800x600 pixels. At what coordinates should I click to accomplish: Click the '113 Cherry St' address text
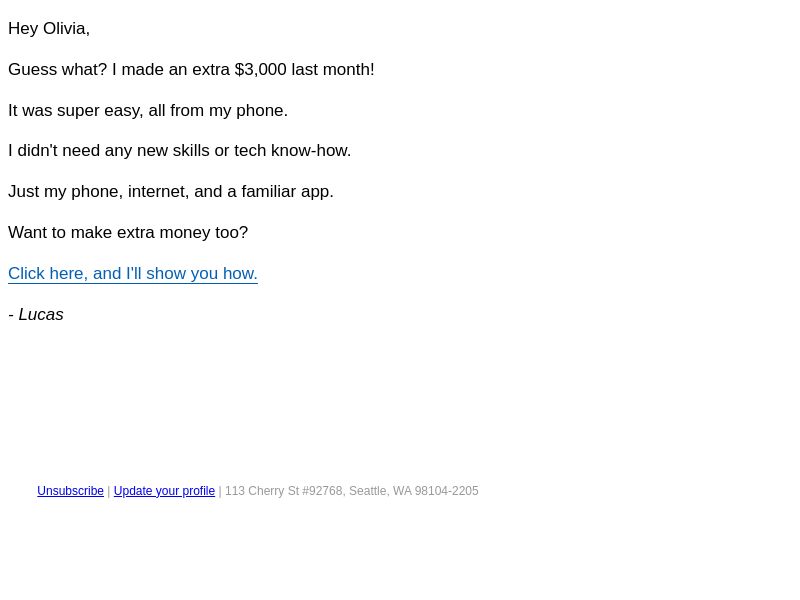click(262, 491)
